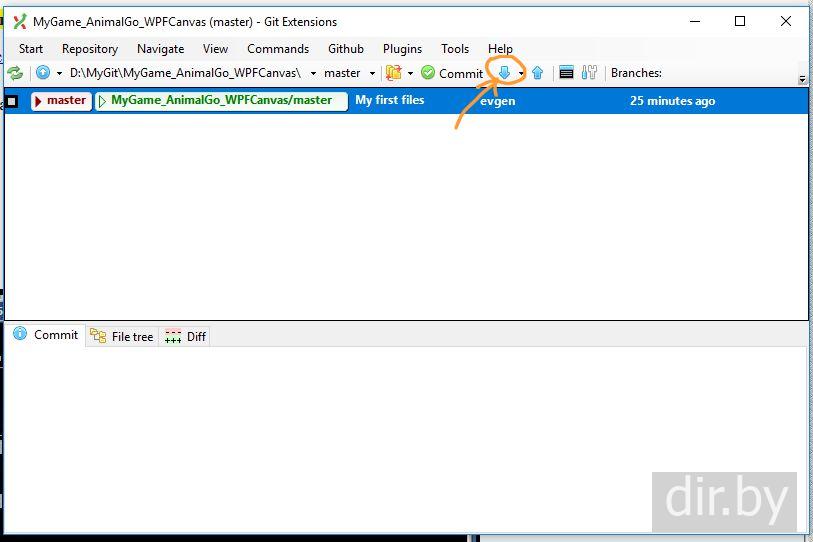
Task: Close the Git Extensions window
Action: [786, 21]
